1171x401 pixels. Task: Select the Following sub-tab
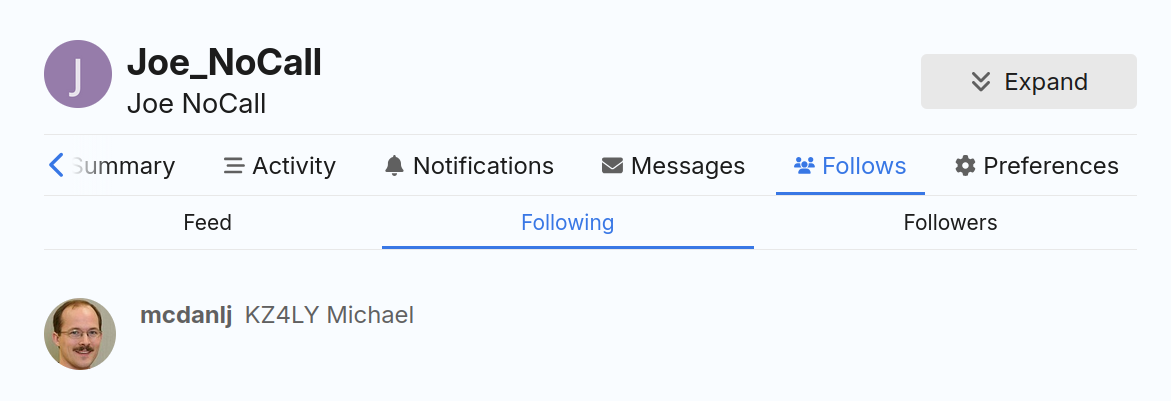tap(567, 223)
